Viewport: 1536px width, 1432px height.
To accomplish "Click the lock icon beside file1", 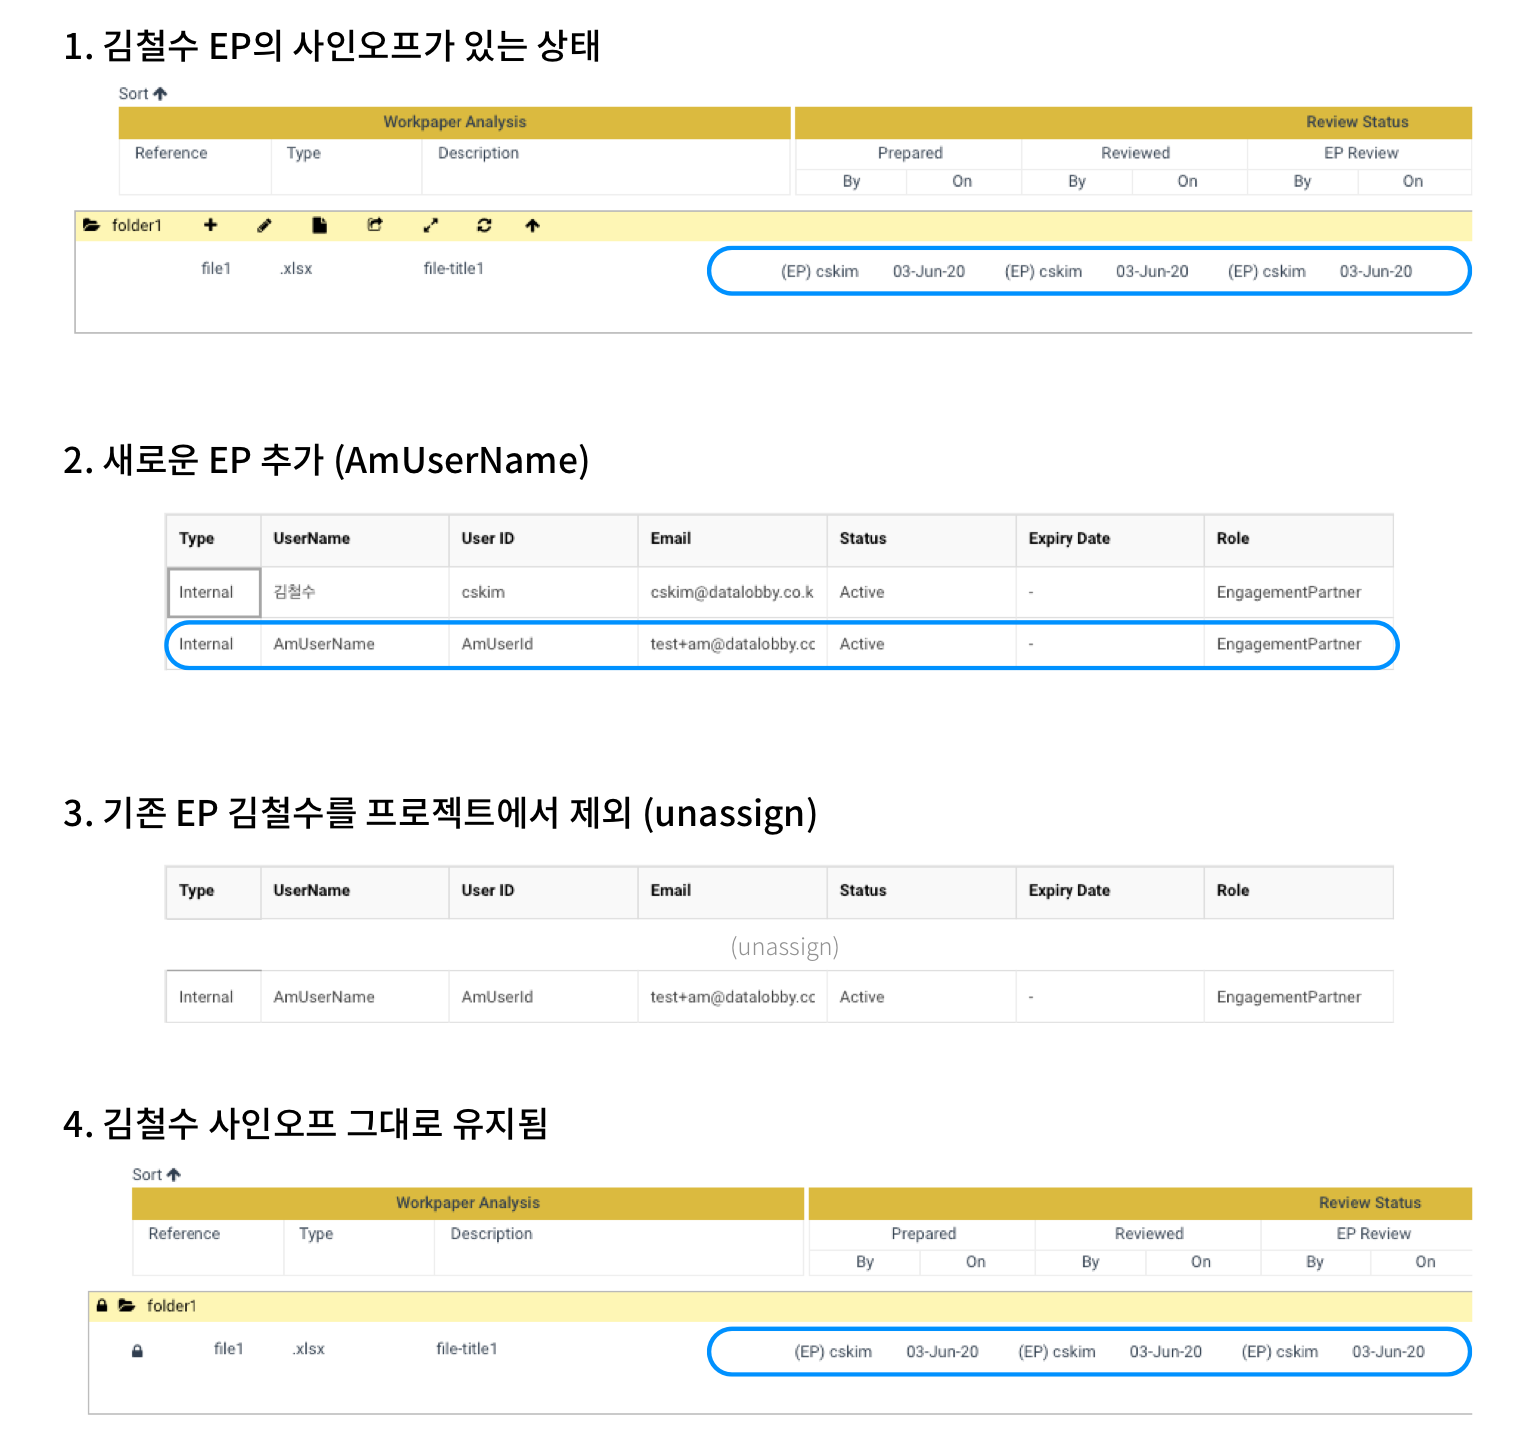I will 137,1351.
